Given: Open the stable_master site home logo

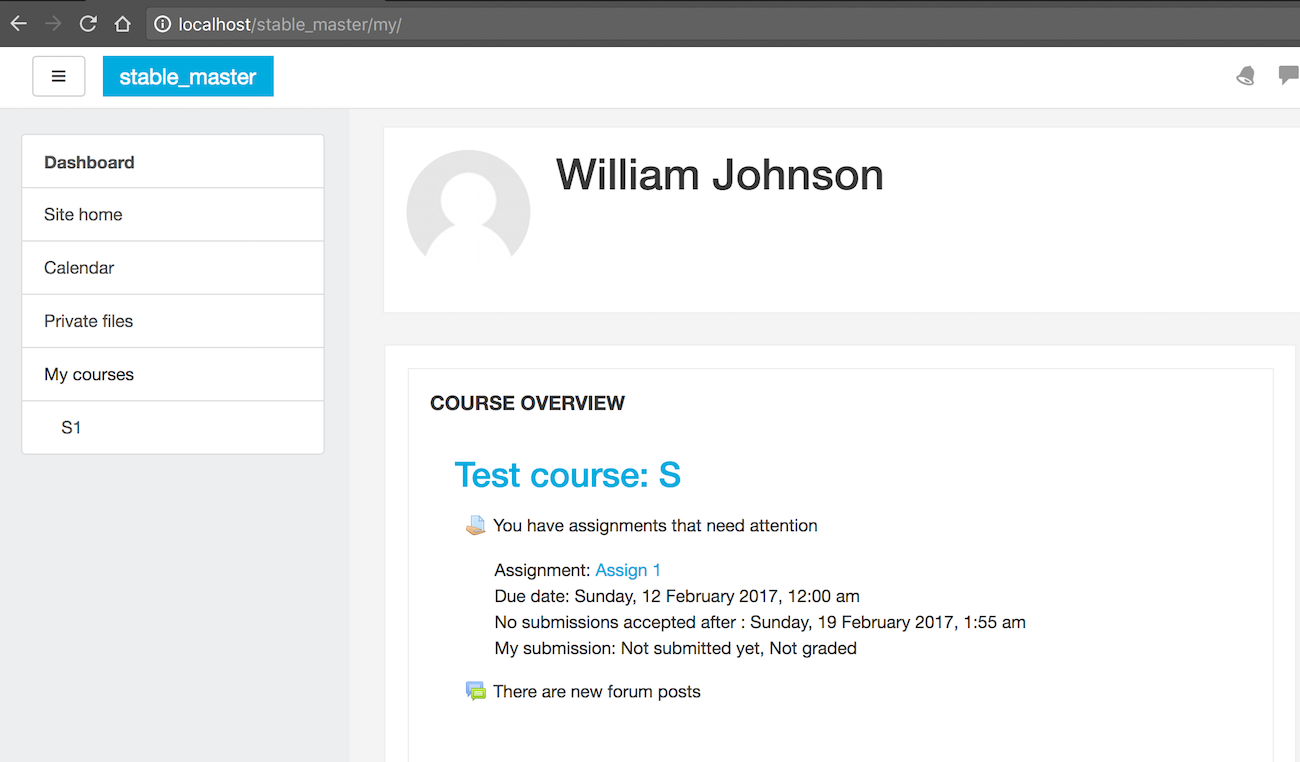Looking at the screenshot, I should tap(188, 76).
